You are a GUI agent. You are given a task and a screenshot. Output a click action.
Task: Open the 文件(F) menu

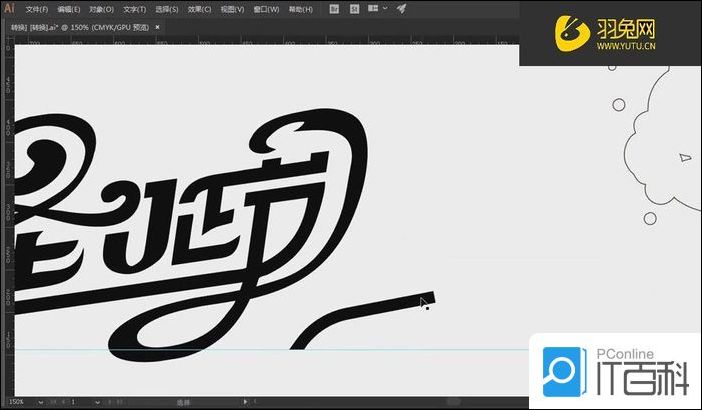coord(37,9)
